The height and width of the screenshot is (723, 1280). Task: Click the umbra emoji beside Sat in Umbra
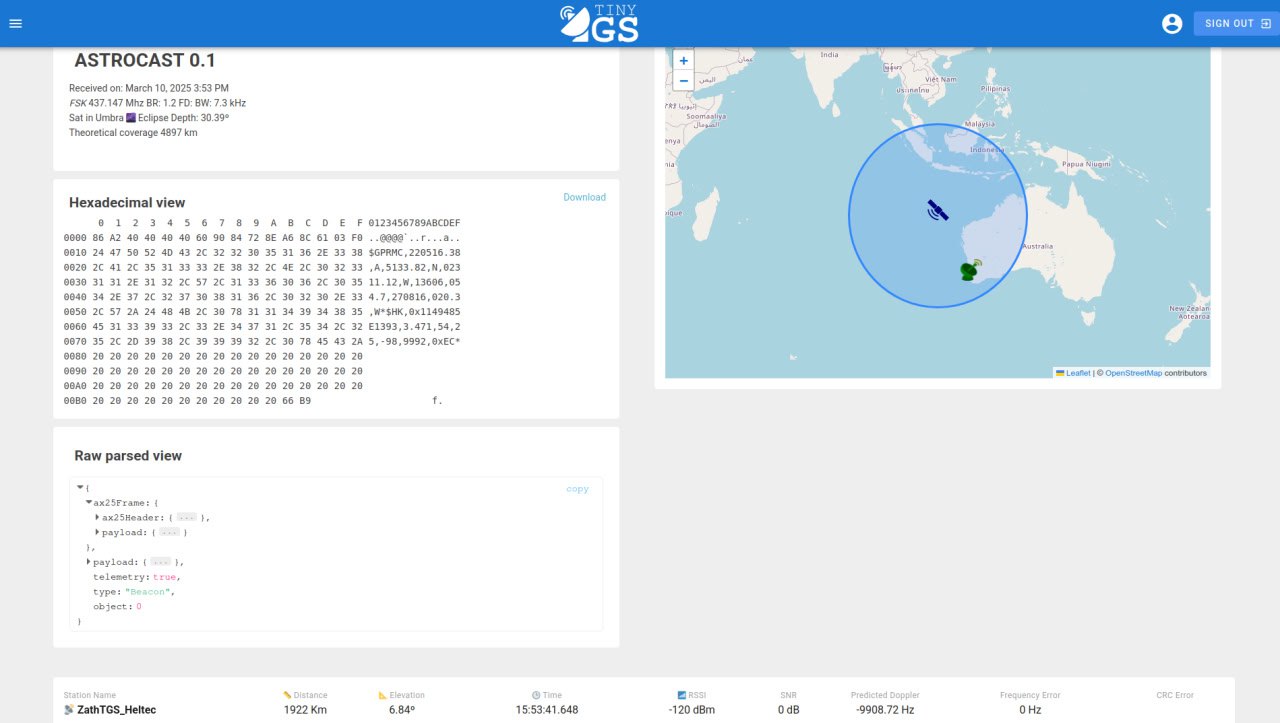130,117
